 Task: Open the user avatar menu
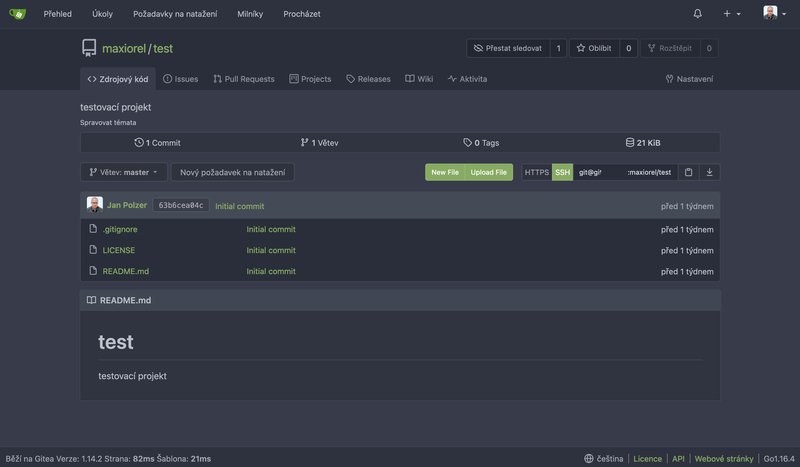pos(774,13)
